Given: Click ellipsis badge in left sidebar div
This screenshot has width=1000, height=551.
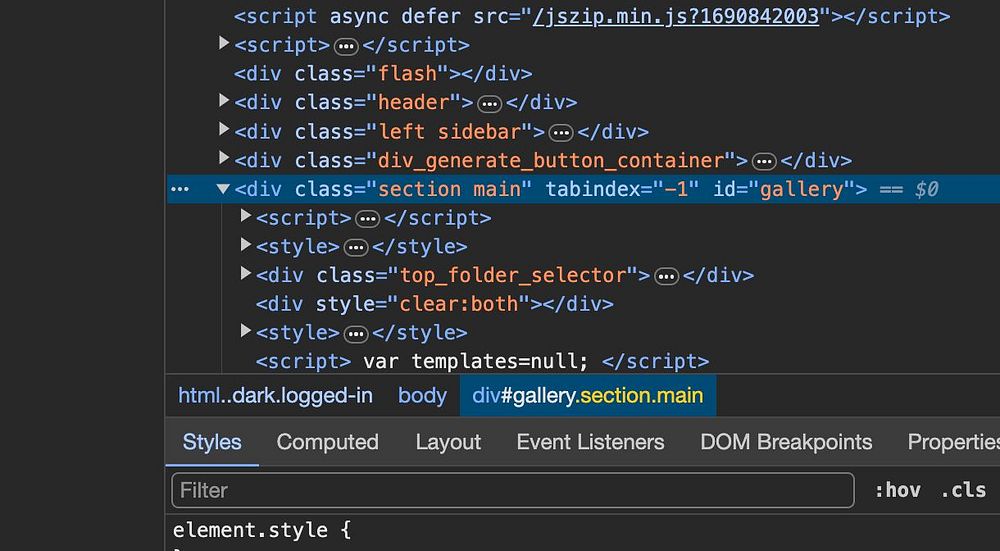Looking at the screenshot, I should 561,133.
